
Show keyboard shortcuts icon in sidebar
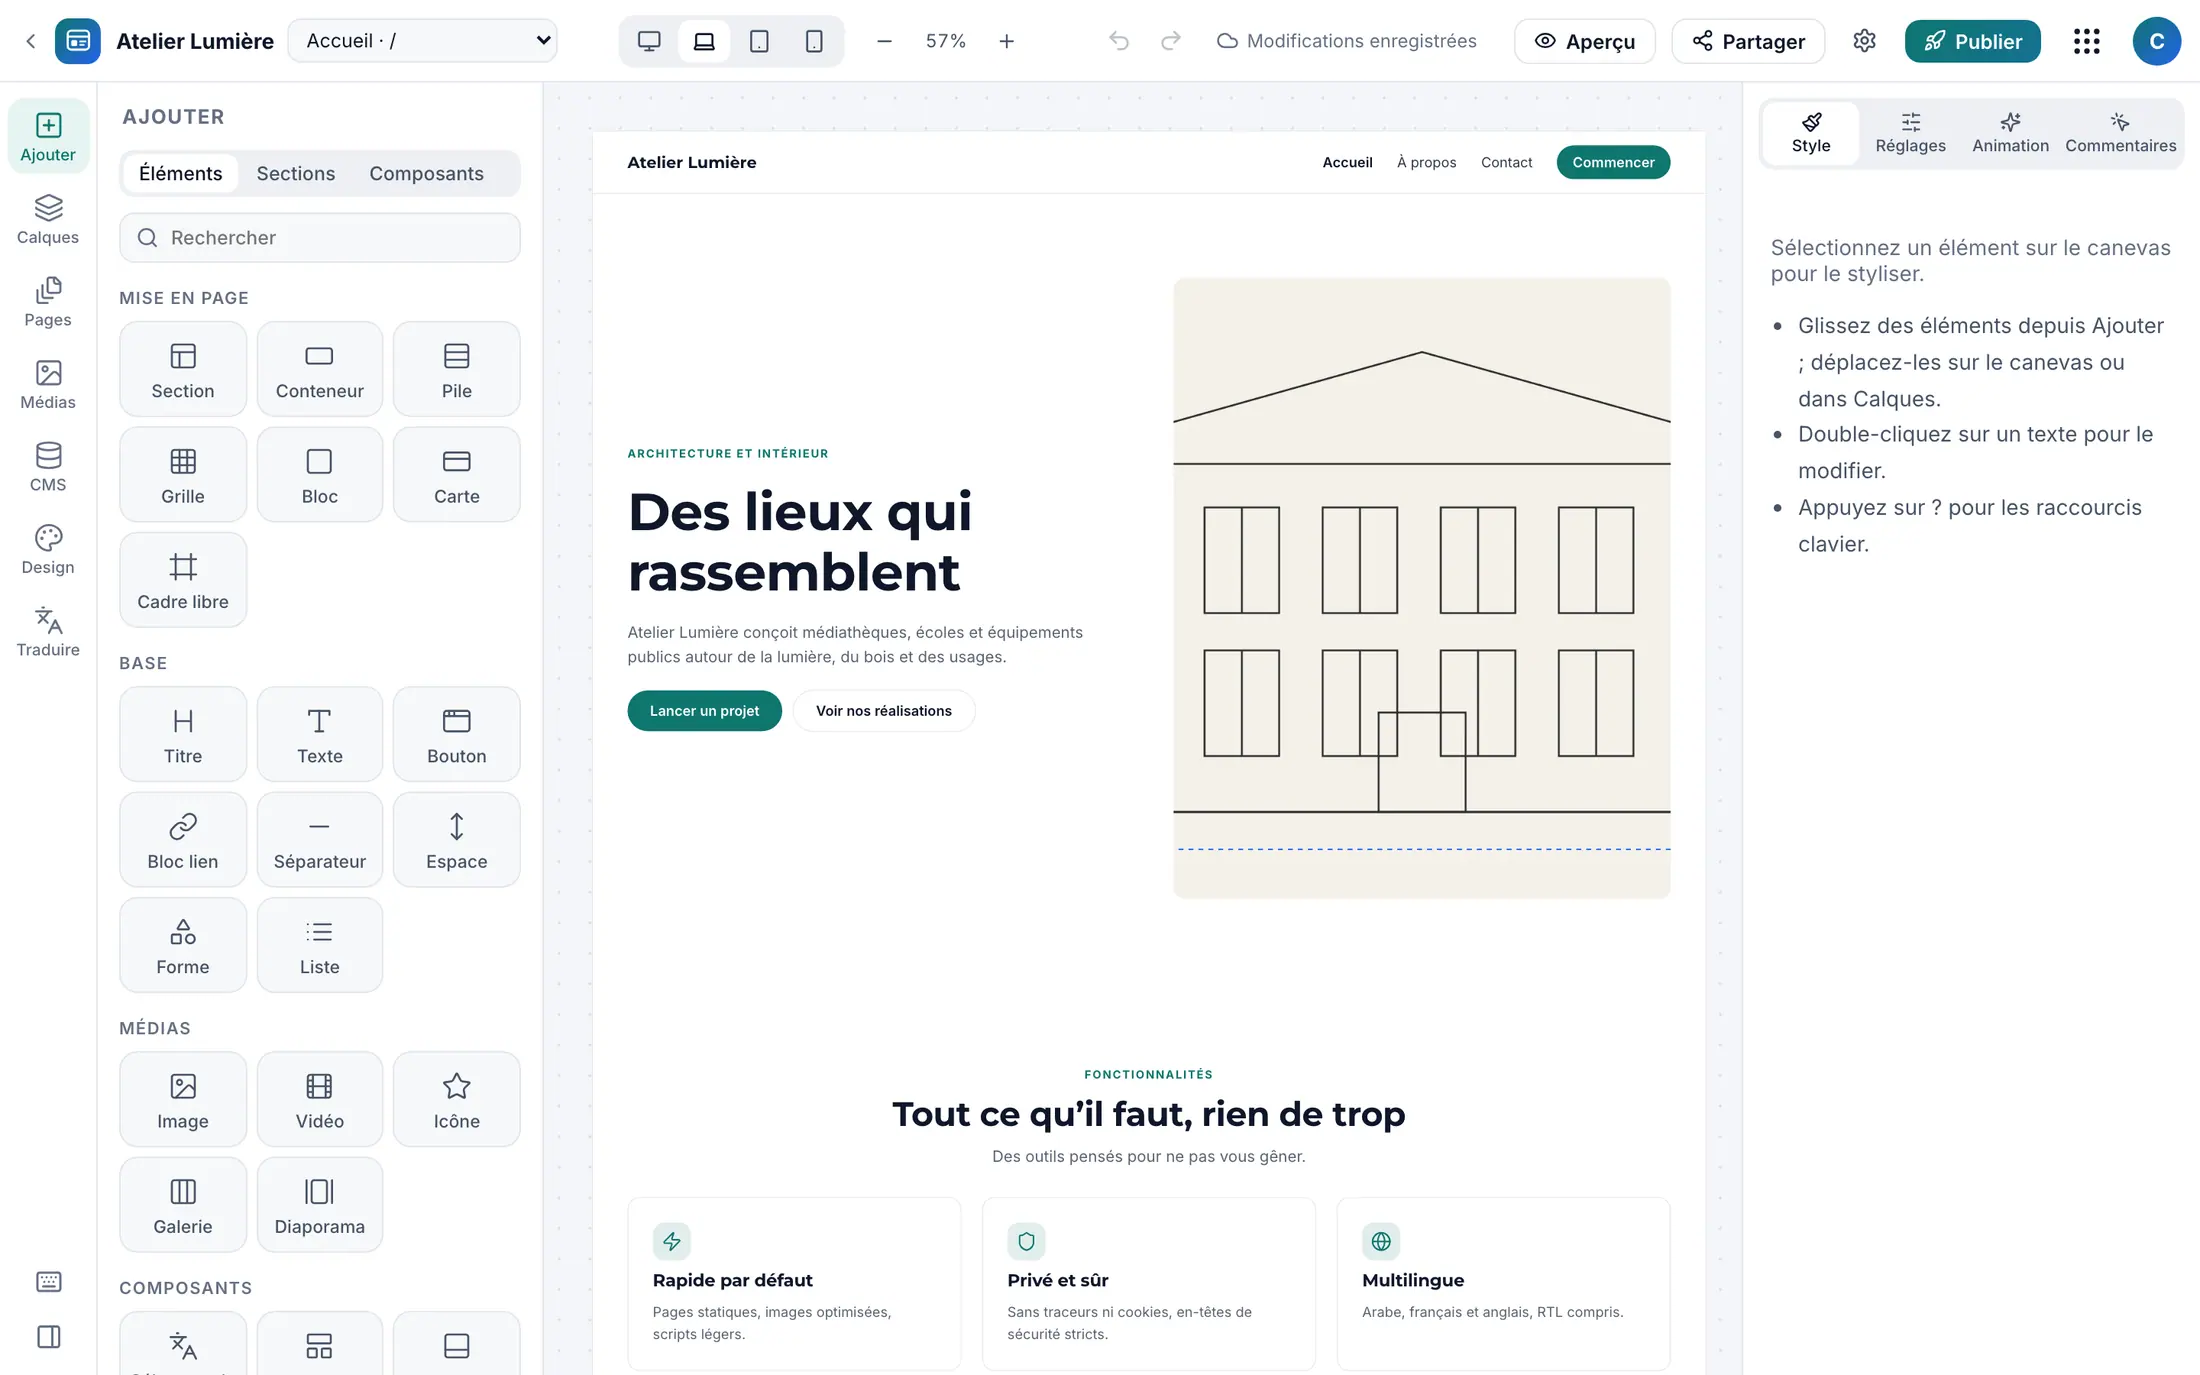pos(48,1282)
